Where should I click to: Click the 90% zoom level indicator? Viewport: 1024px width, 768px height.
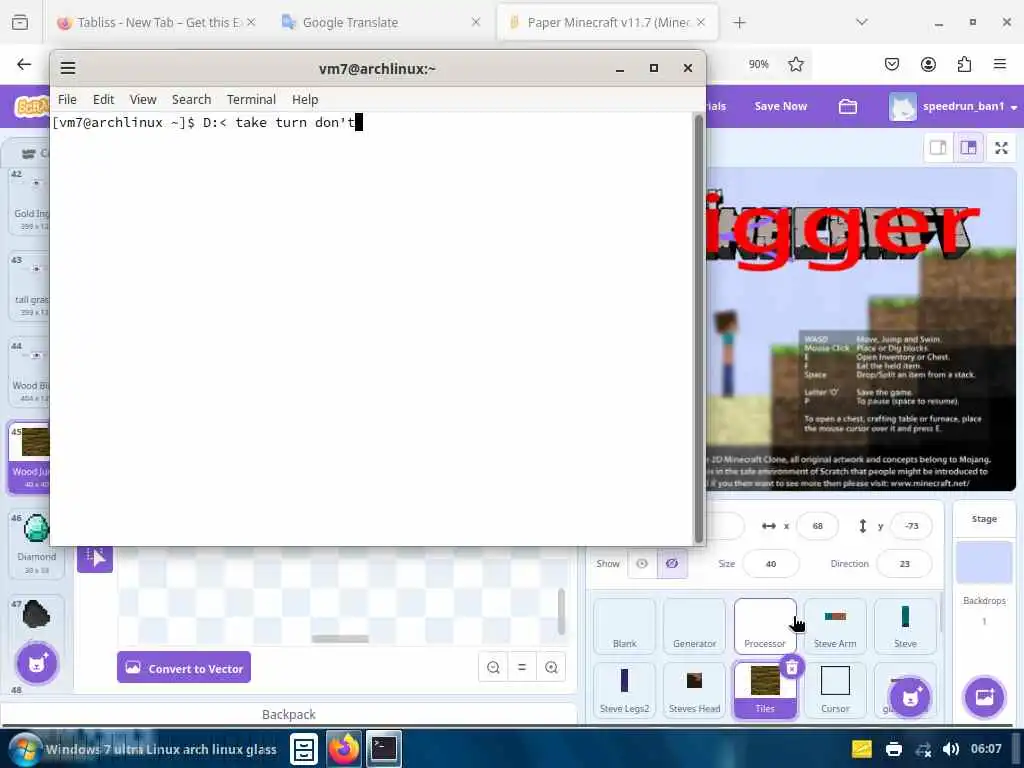click(758, 64)
